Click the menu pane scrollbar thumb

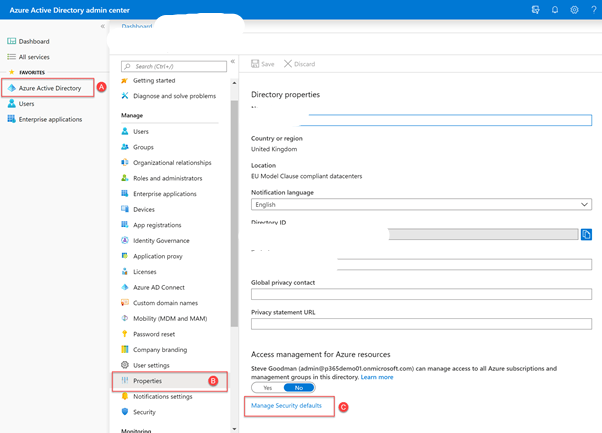[x=234, y=213]
